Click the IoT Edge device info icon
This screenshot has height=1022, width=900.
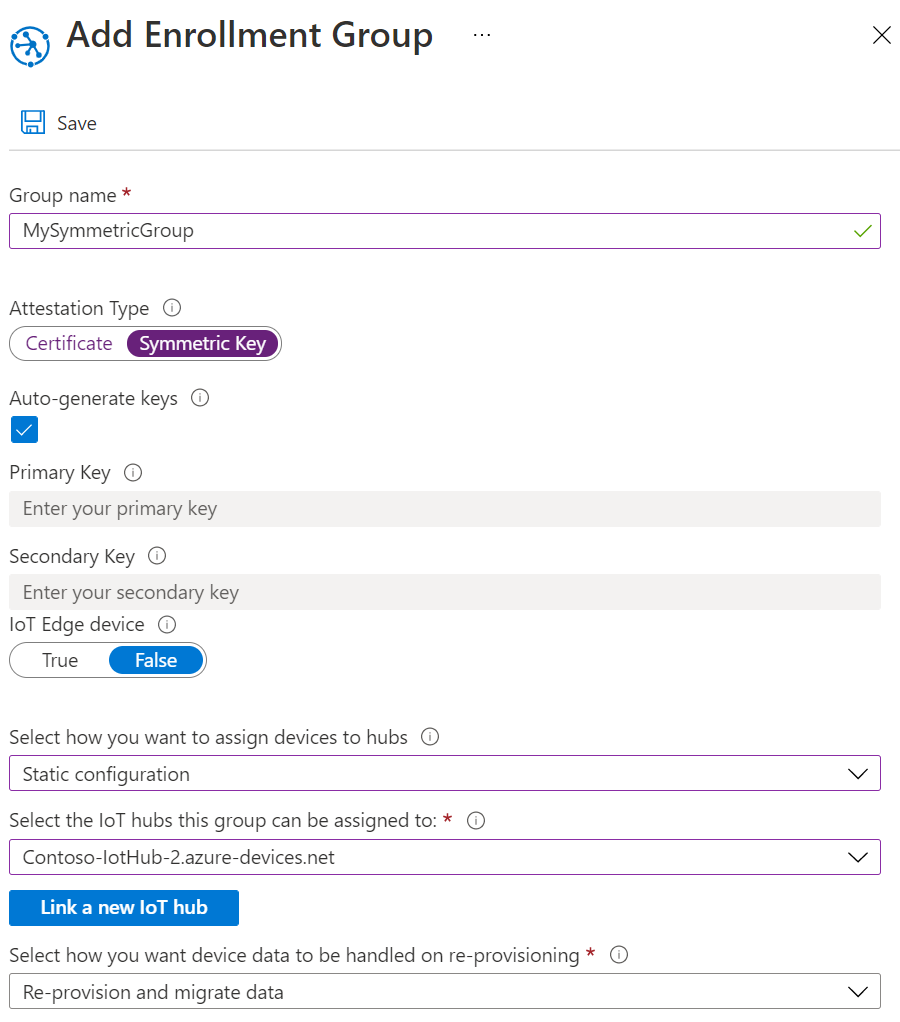[167, 624]
